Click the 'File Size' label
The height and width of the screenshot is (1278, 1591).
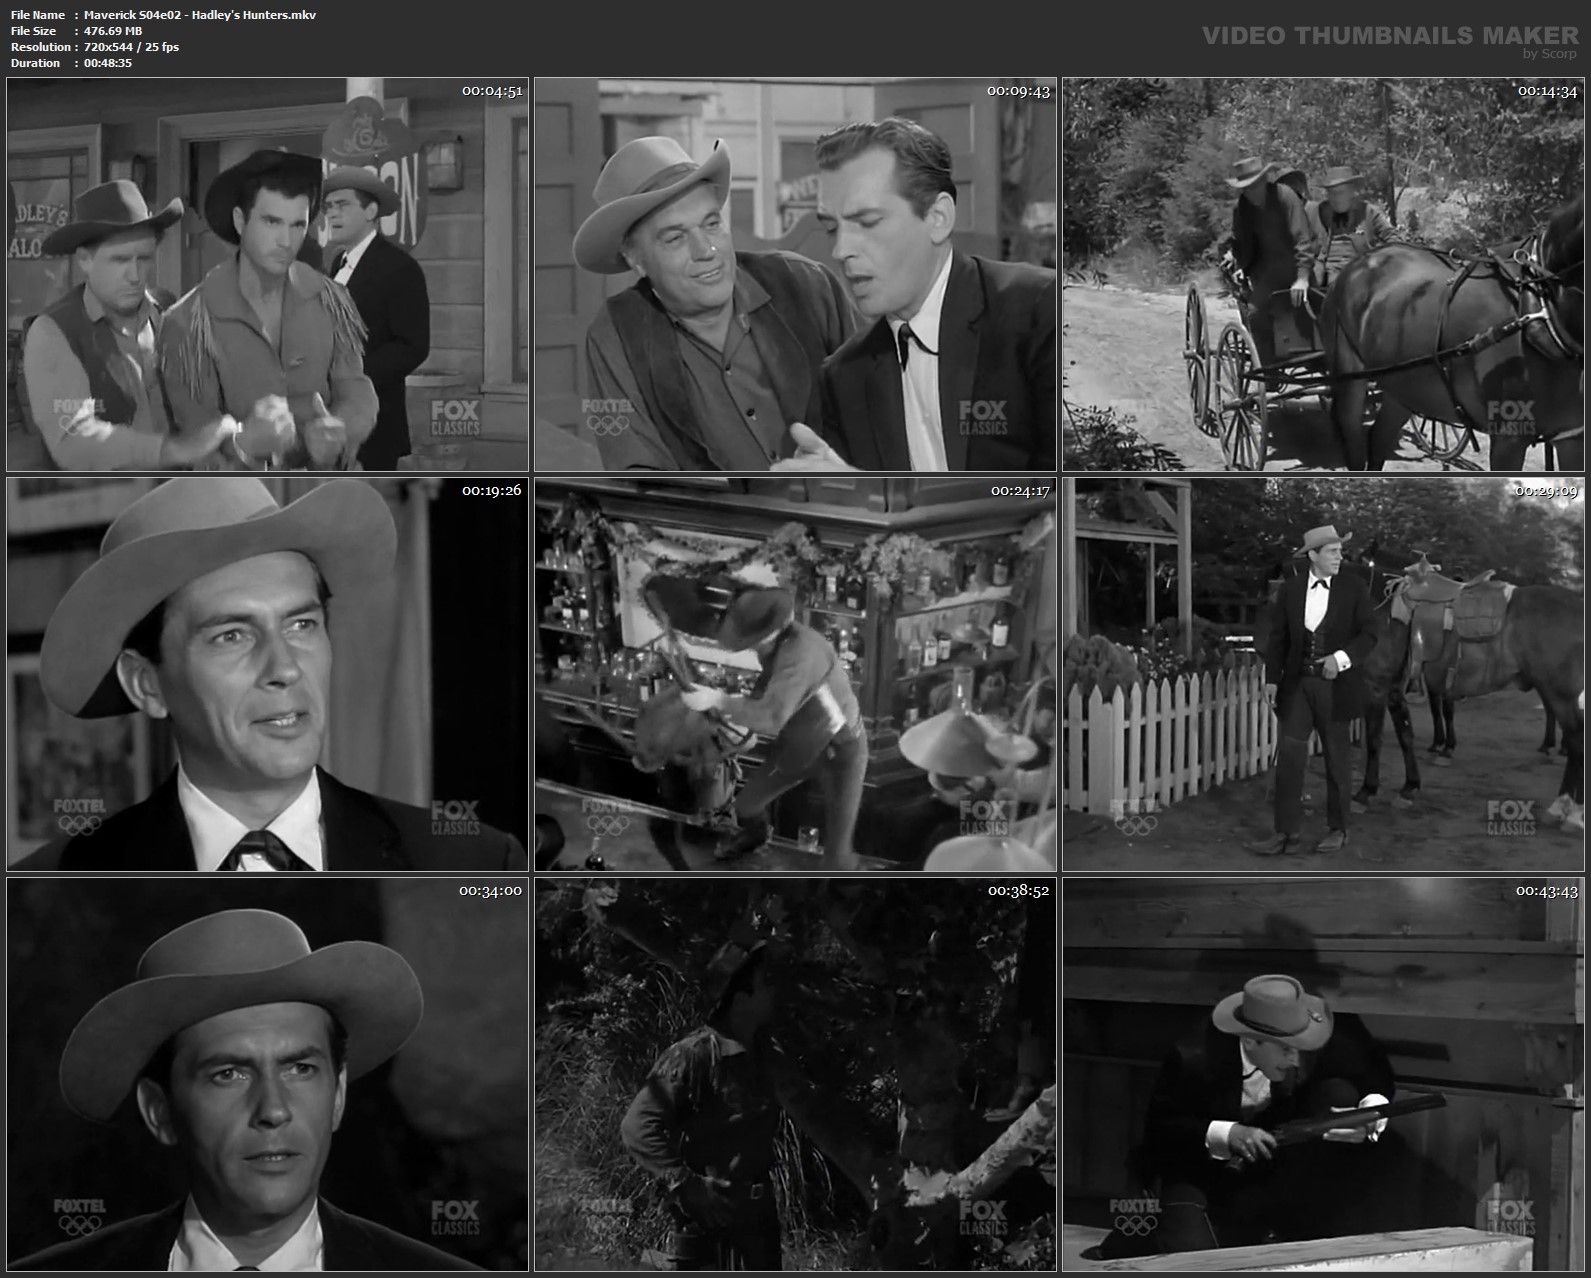pyautogui.click(x=33, y=31)
